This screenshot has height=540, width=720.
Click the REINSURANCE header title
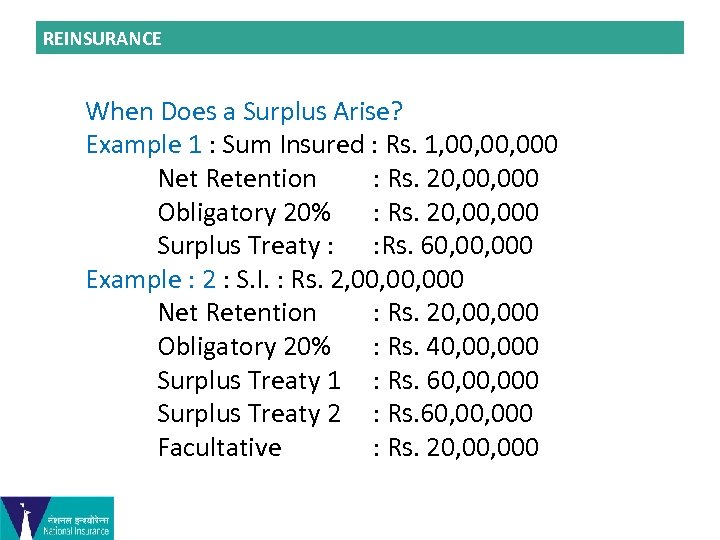101,39
